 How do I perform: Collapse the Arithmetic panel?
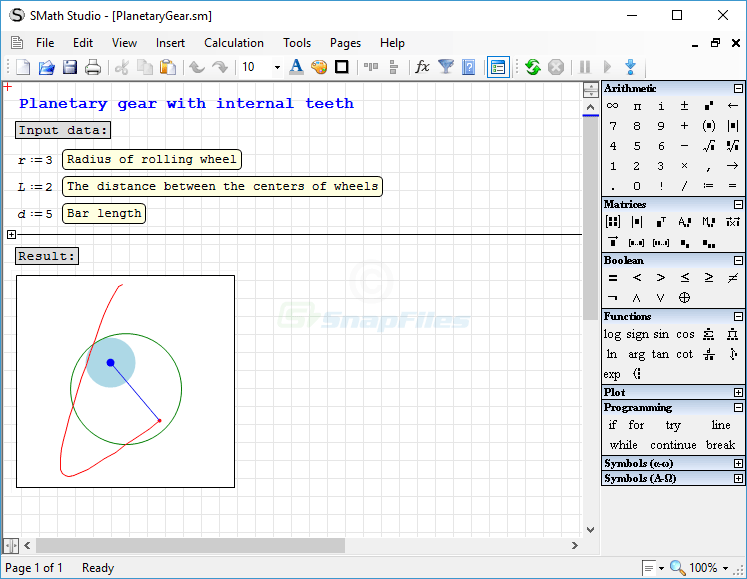(738, 89)
